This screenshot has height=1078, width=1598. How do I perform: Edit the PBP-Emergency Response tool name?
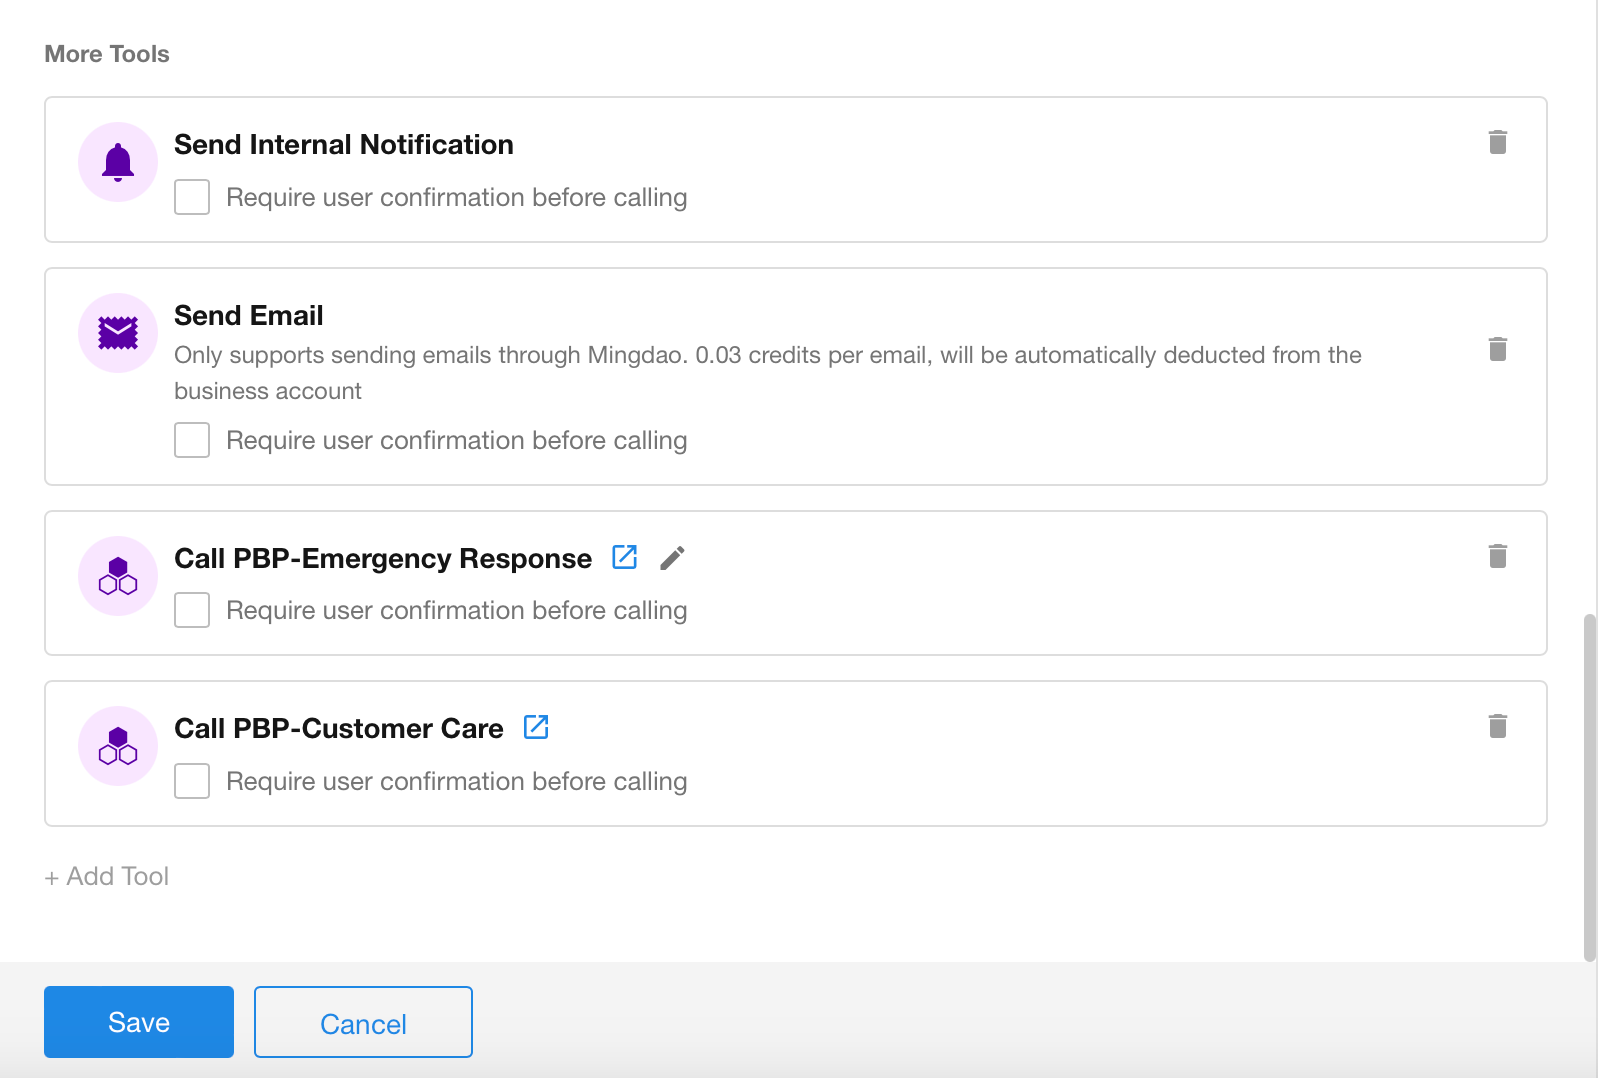672,558
